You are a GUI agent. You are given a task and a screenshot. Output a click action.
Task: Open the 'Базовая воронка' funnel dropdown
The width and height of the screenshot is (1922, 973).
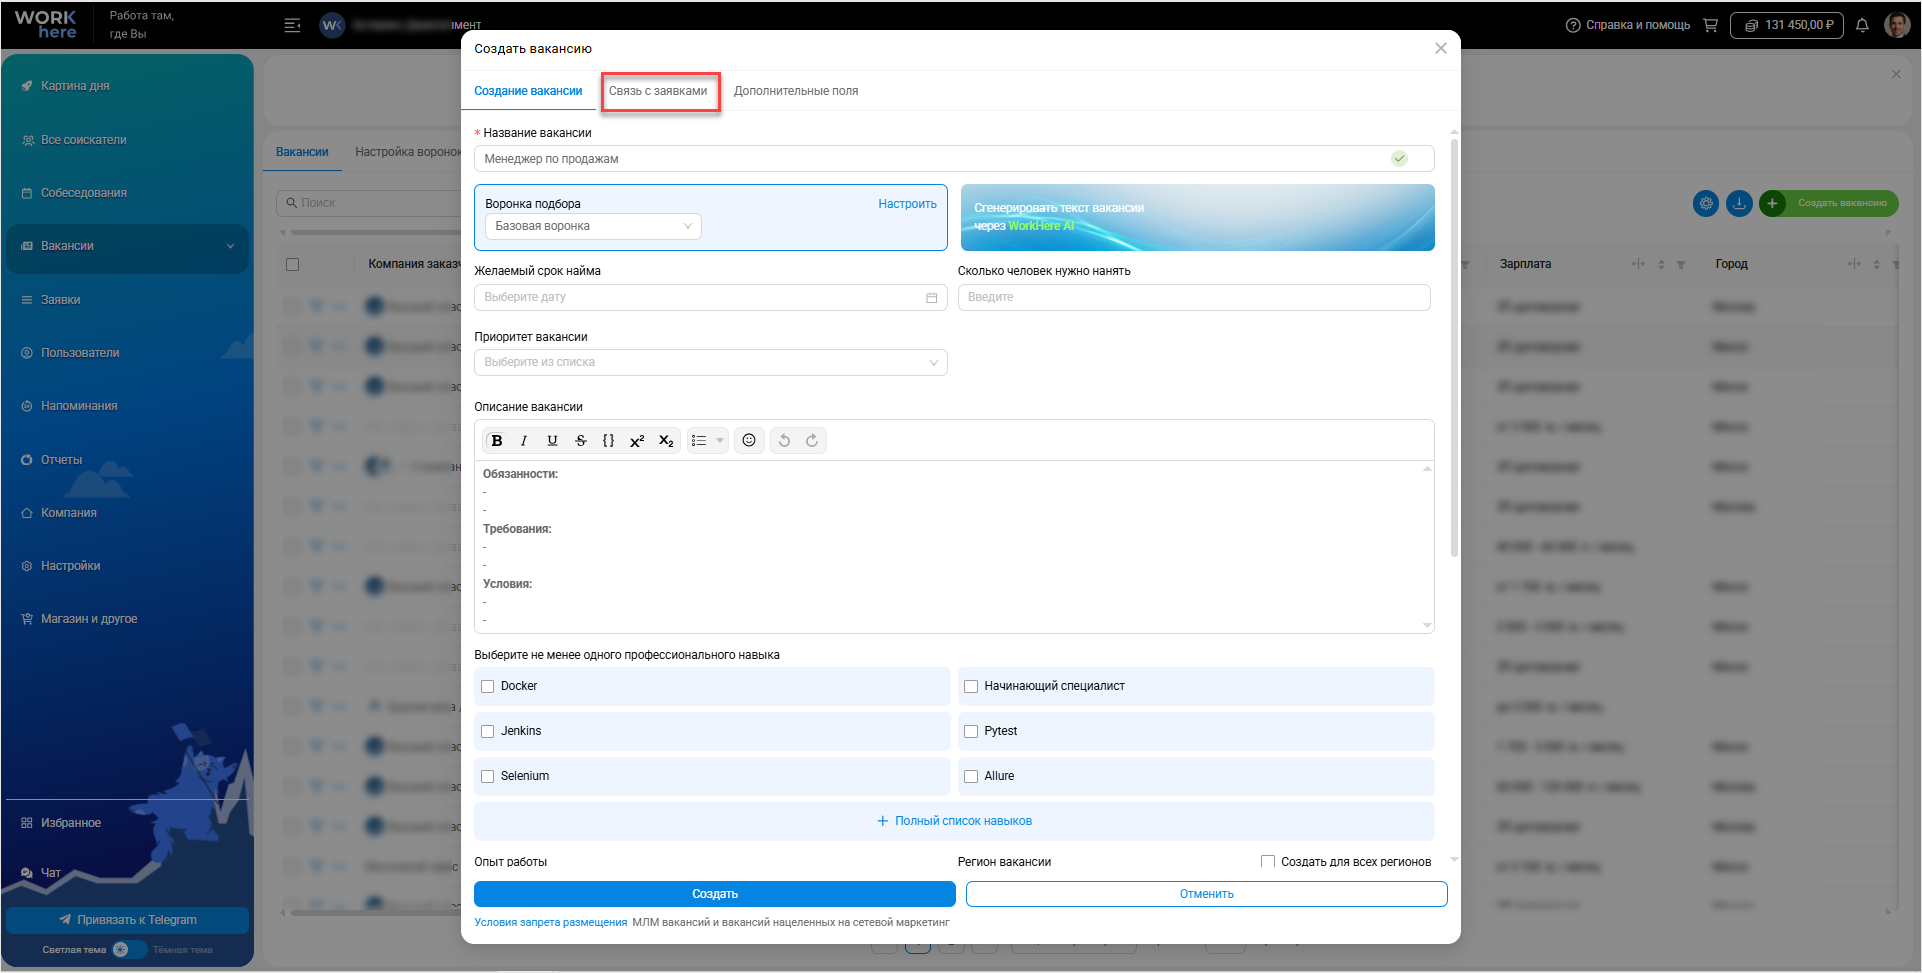point(593,227)
